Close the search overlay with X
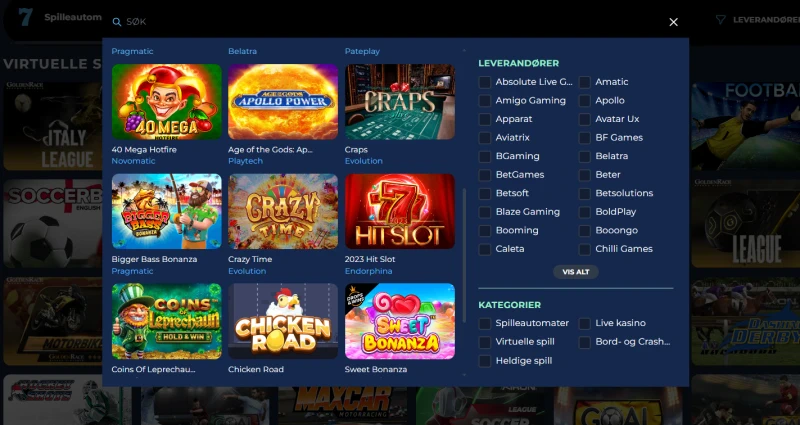The height and width of the screenshot is (425, 800). pyautogui.click(x=673, y=22)
